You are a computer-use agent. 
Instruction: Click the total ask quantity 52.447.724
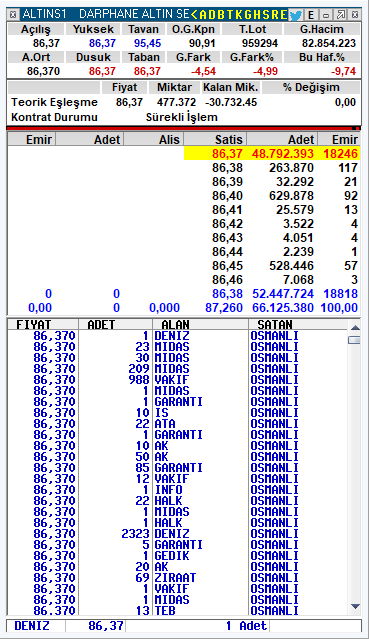click(x=283, y=293)
